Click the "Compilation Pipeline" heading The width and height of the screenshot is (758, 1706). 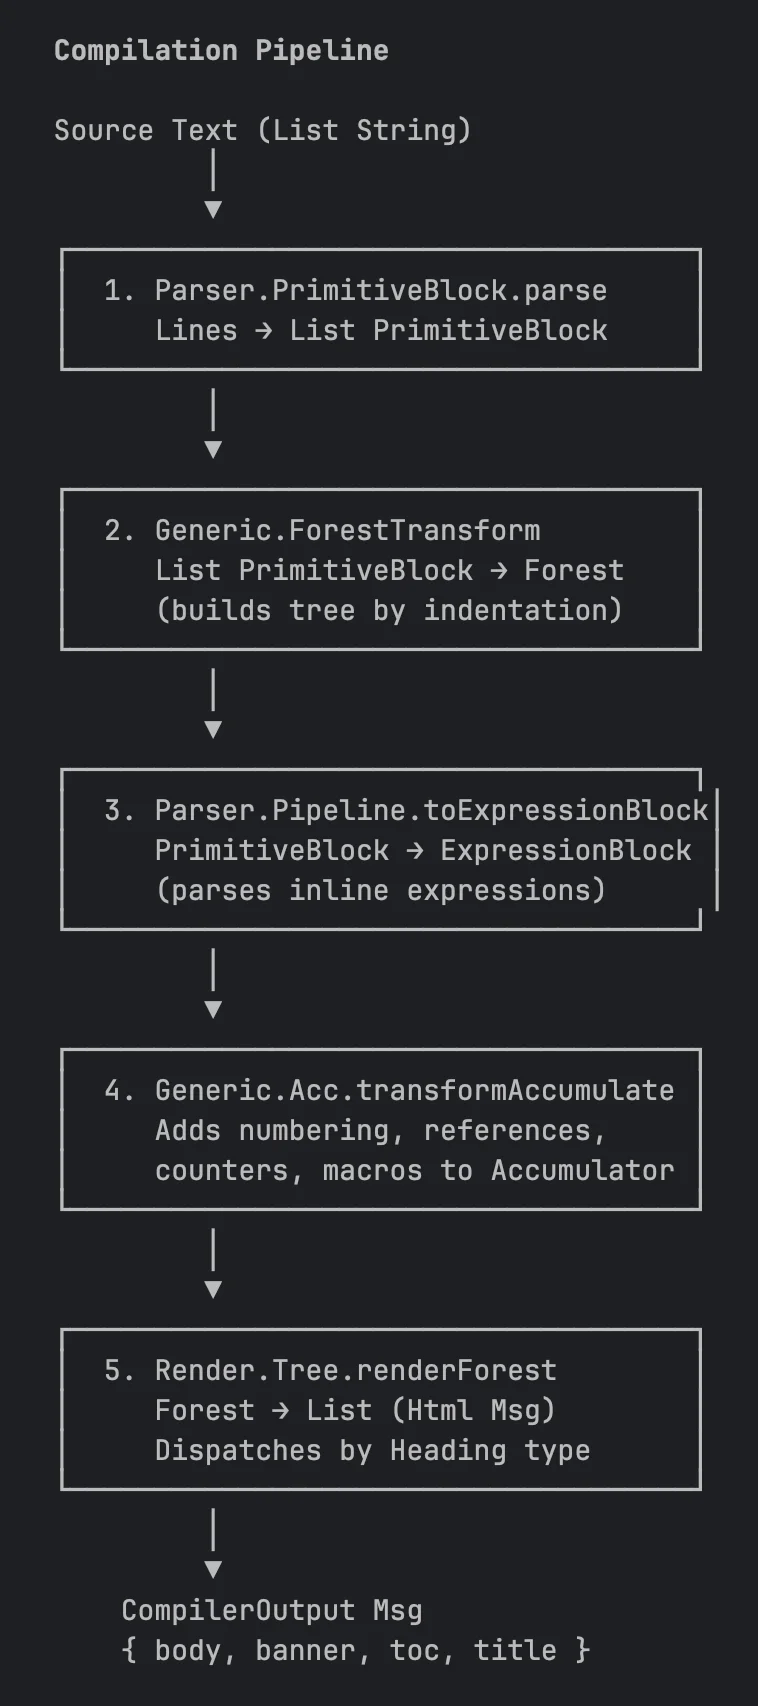coord(221,50)
